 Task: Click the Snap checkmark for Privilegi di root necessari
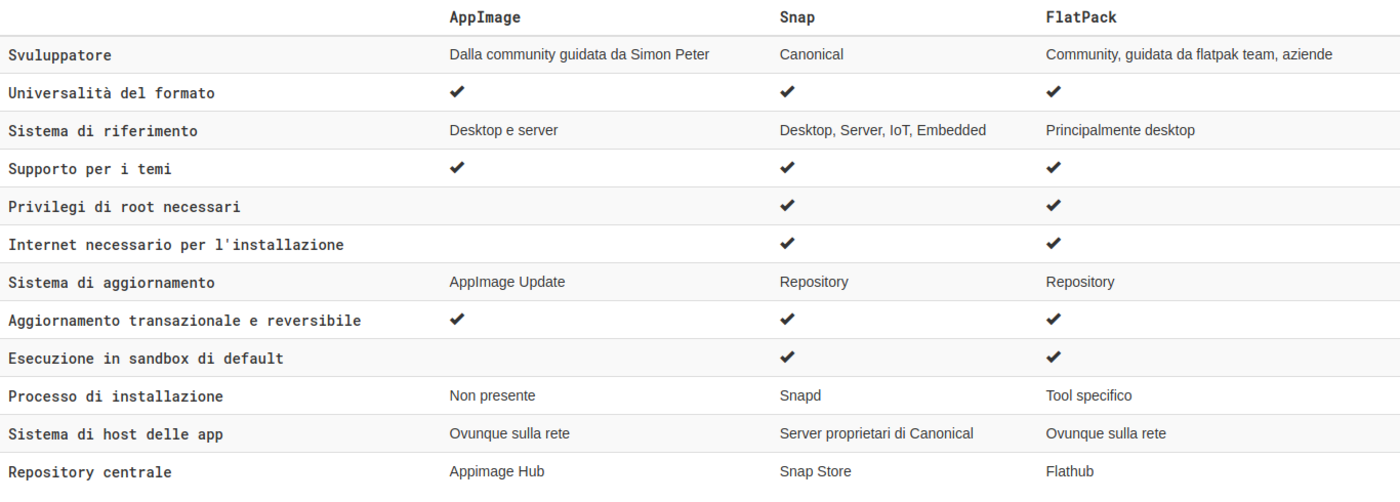pyautogui.click(x=787, y=206)
